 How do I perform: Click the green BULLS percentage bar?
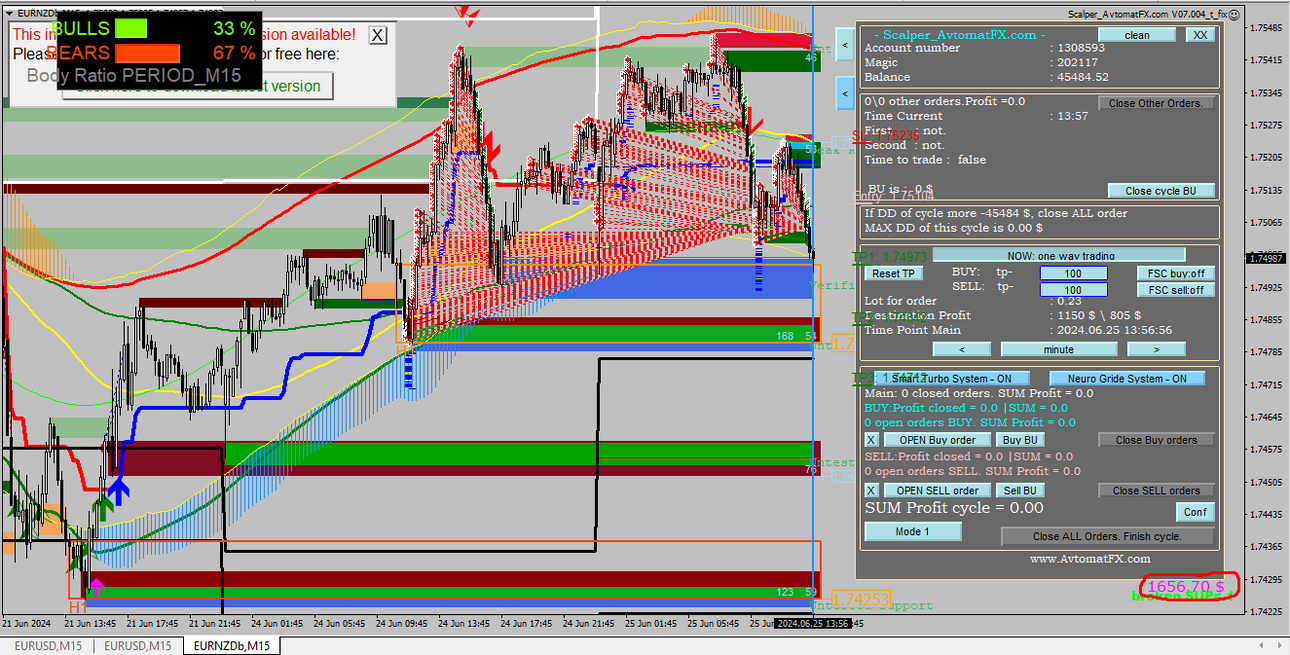coord(131,28)
